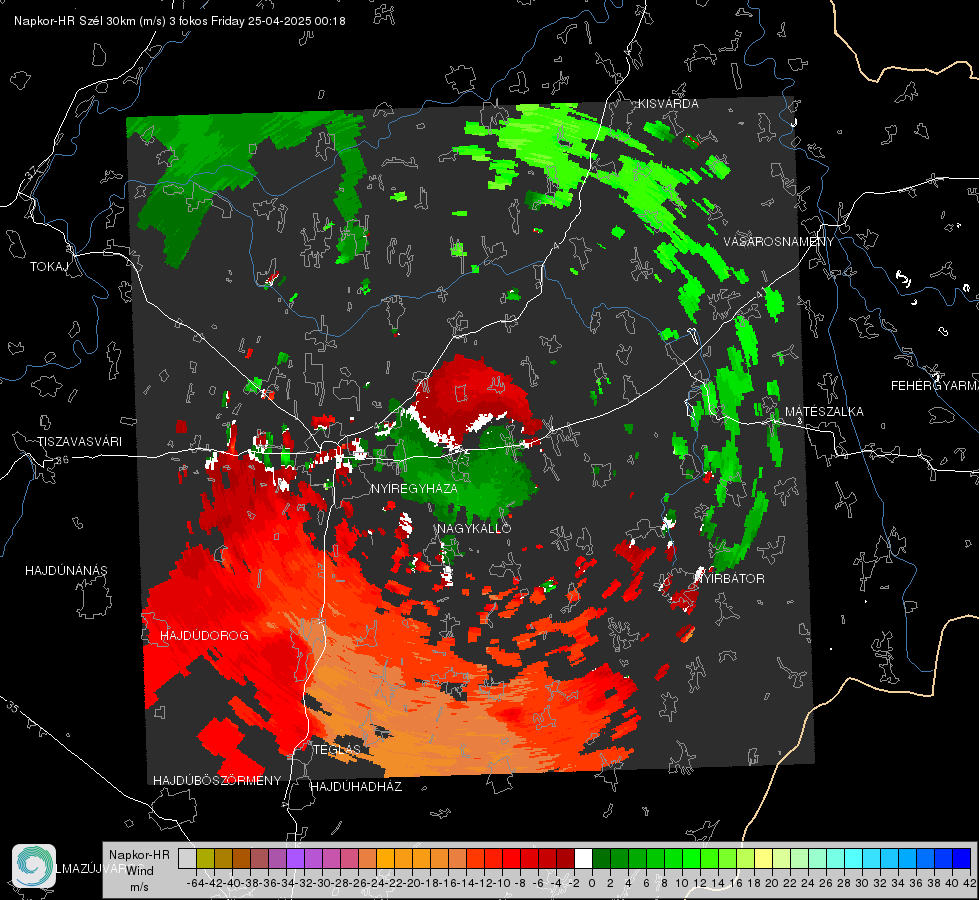979x900 pixels.
Task: Pick the yellow swatch between 18 and 20
Action: point(763,858)
